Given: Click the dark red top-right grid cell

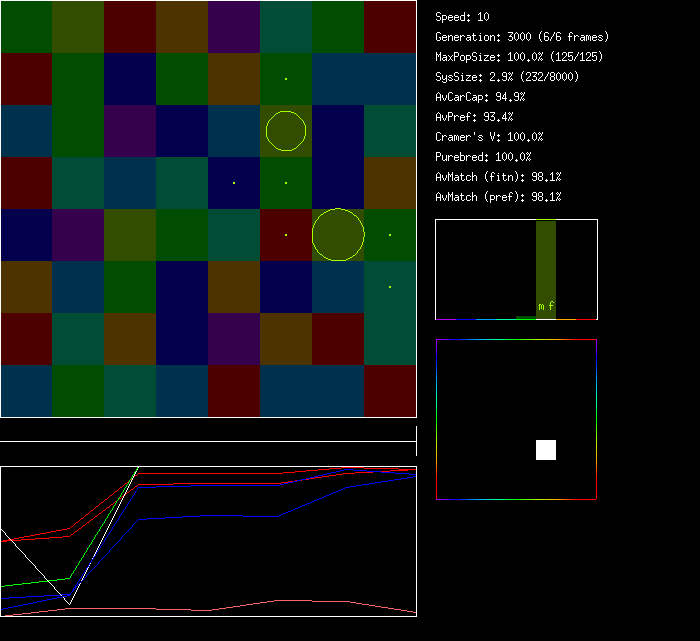Looking at the screenshot, I should point(390,27).
